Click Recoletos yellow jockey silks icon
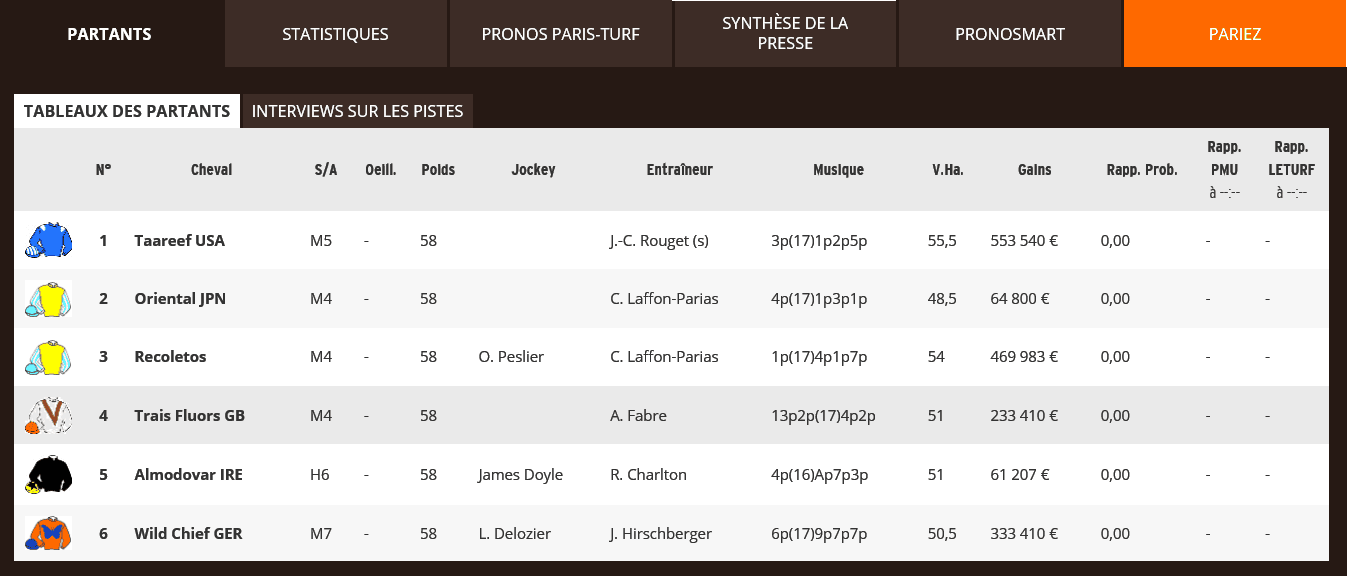Viewport: 1347px width, 576px height. tap(48, 357)
